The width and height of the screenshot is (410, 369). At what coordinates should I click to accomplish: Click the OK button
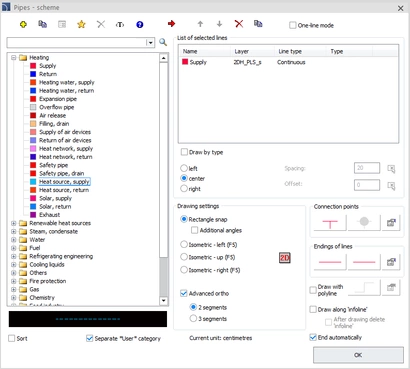[x=358, y=355]
